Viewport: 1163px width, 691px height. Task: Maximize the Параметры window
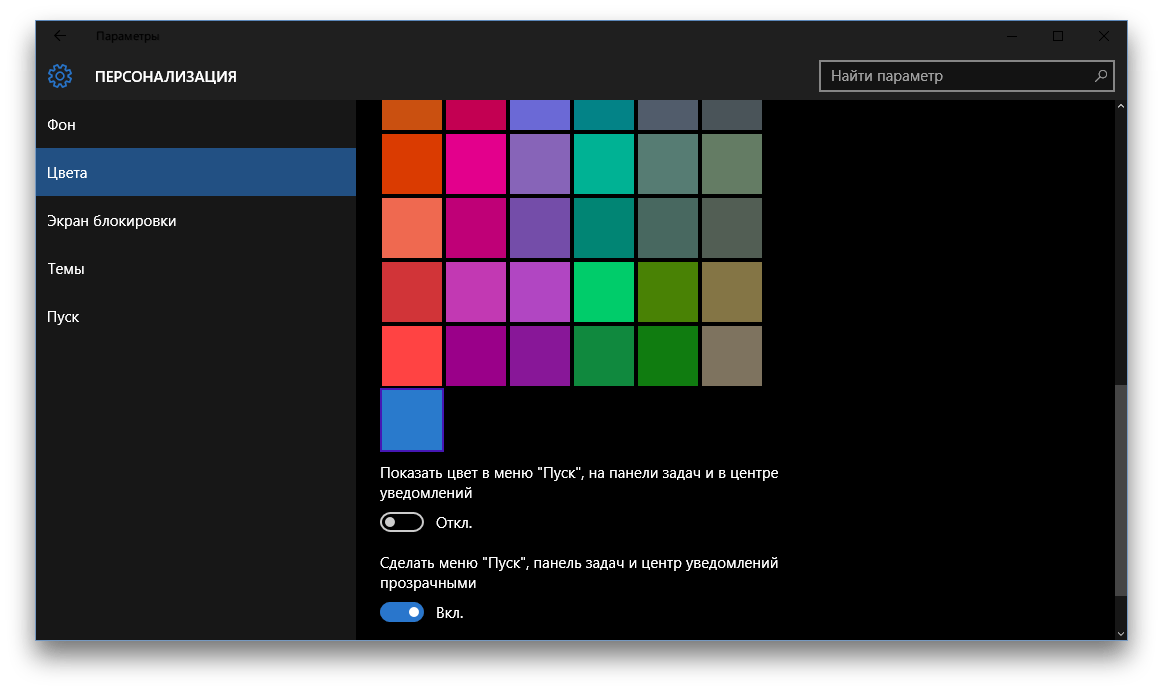[1058, 36]
